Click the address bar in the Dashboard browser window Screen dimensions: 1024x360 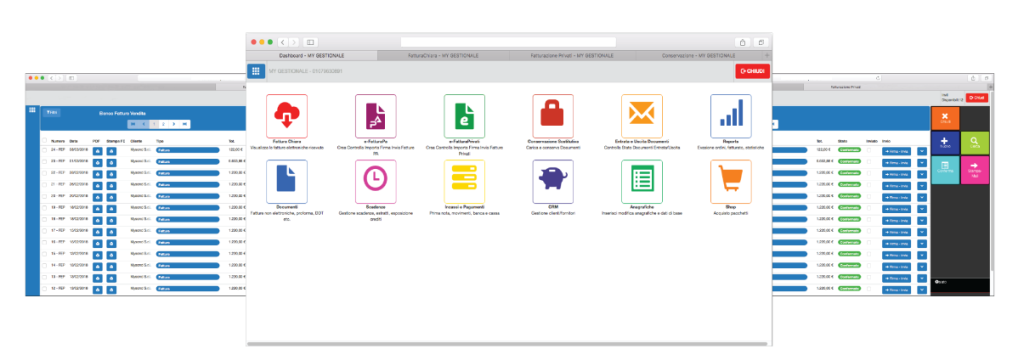pos(508,42)
